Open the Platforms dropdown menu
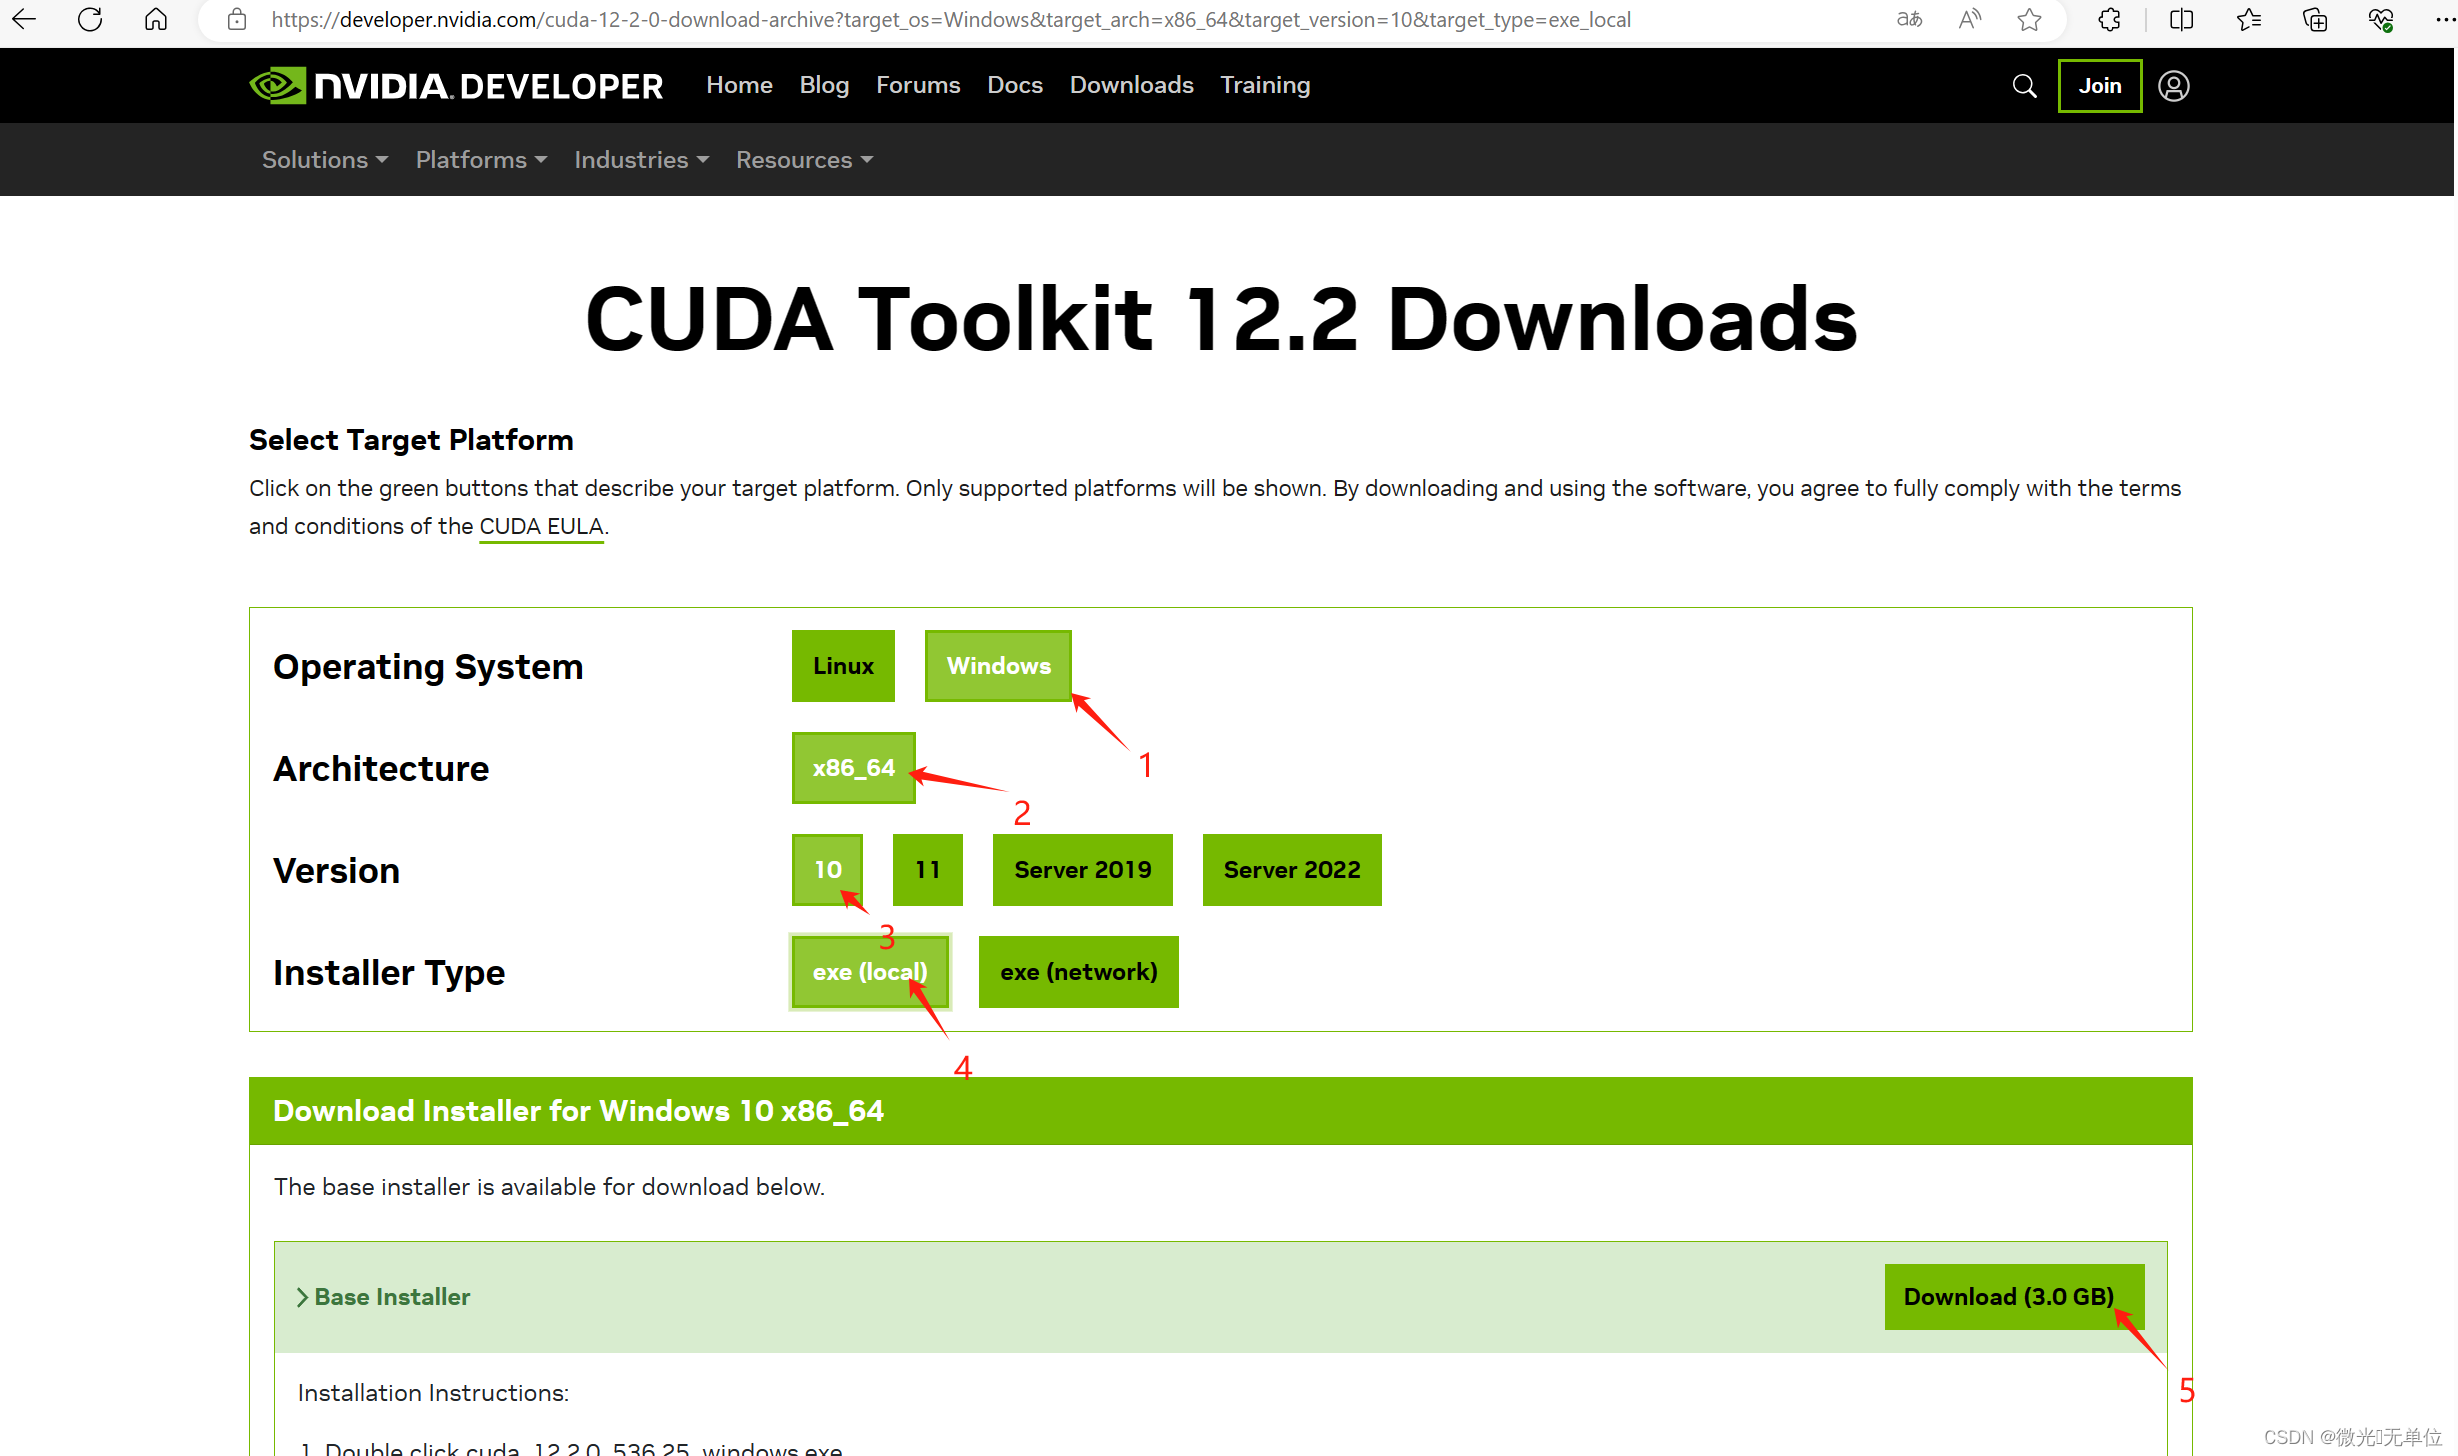Image resolution: width=2458 pixels, height=1456 pixels. [481, 160]
